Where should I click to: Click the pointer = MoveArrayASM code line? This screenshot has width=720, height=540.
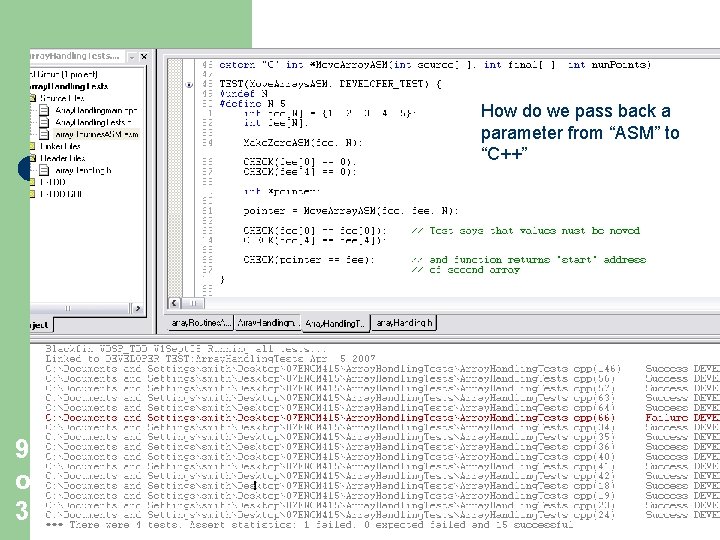[x=351, y=211]
